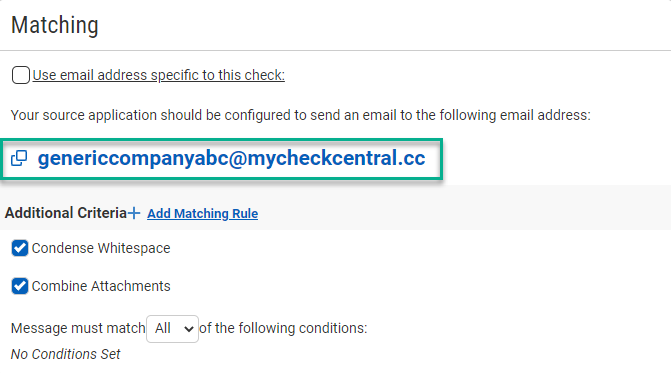Viewport: 671px width, 373px height.
Task: Select the Matching section heading
Action: pos(55,25)
